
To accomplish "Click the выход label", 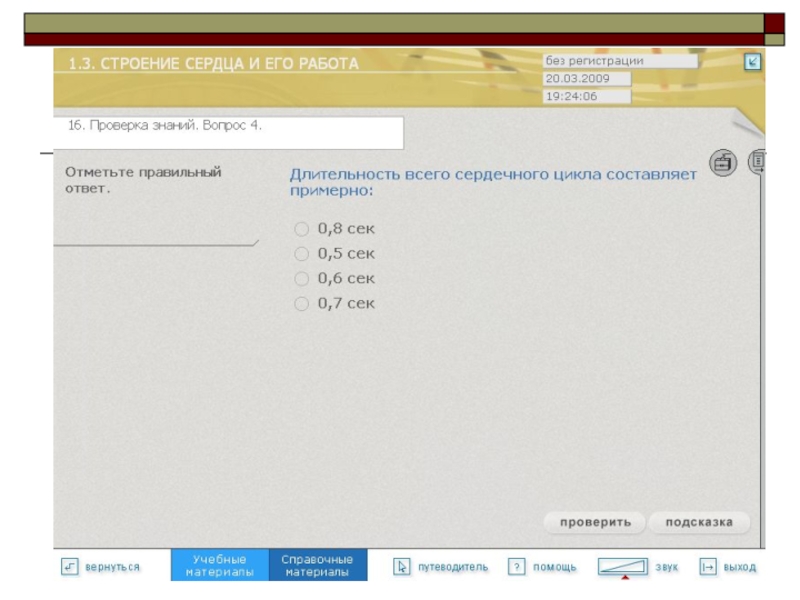I will [x=740, y=567].
